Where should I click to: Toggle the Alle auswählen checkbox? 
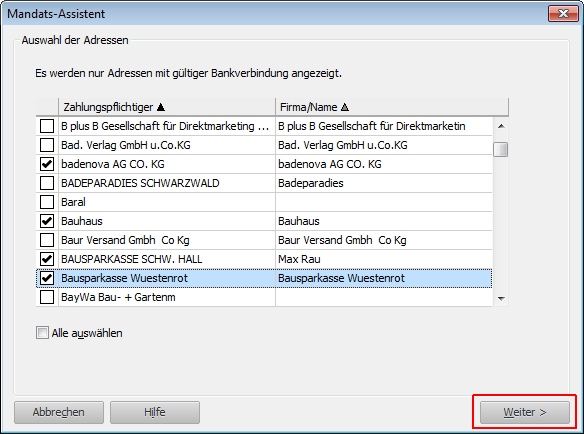[42, 332]
